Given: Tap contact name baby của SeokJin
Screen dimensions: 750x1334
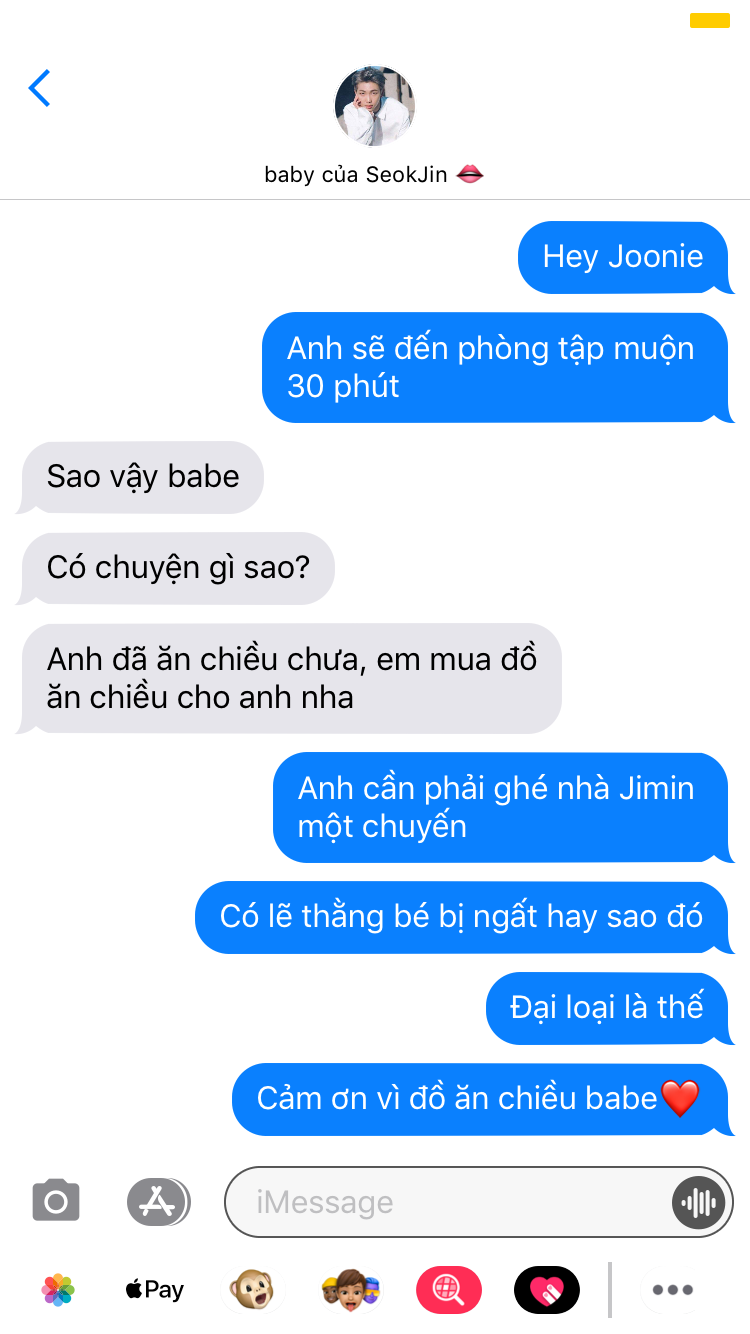Looking at the screenshot, I should pos(374,174).
